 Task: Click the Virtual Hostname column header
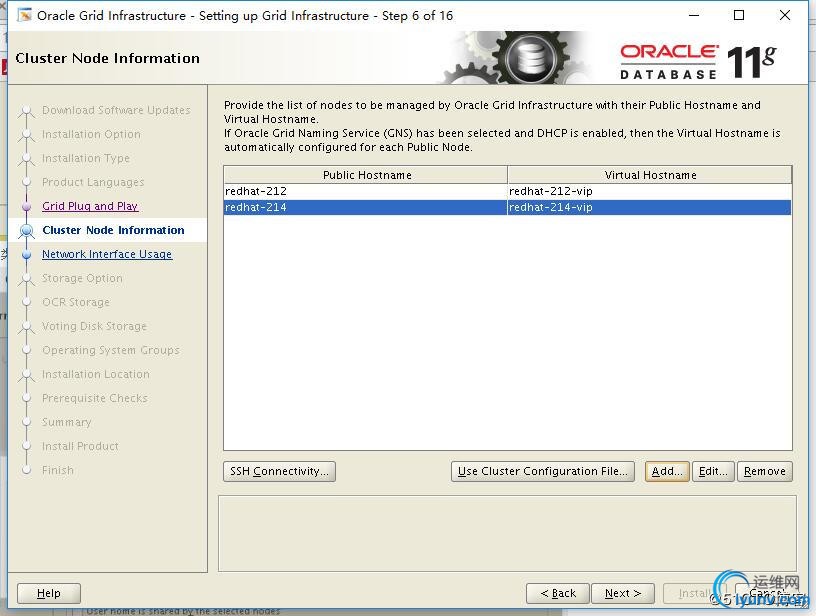coord(650,175)
